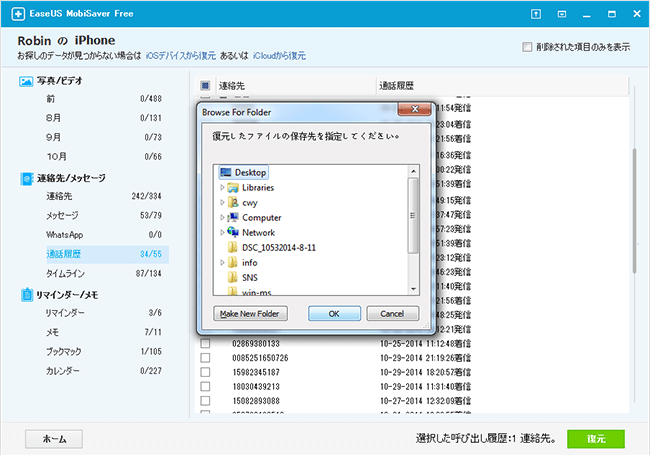The height and width of the screenshot is (455, 650).
Task: Check the row for 0085251650726
Action: 205,358
